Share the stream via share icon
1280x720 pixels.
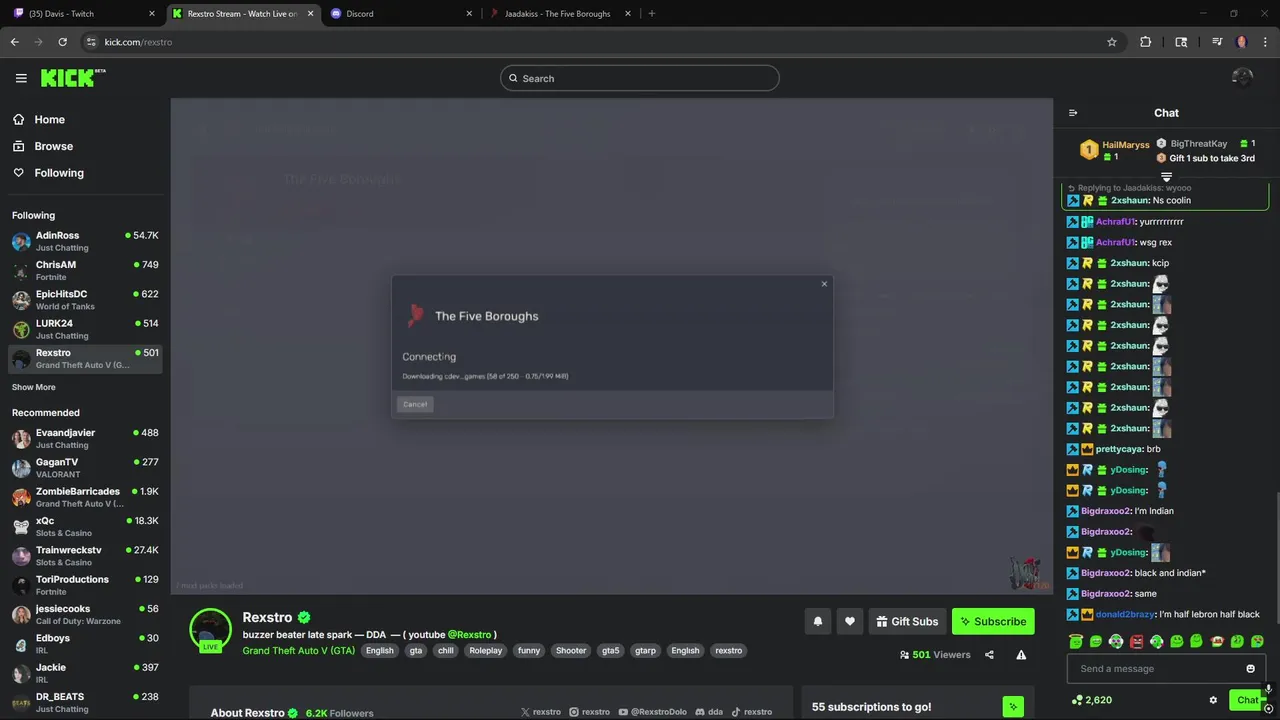tap(989, 655)
